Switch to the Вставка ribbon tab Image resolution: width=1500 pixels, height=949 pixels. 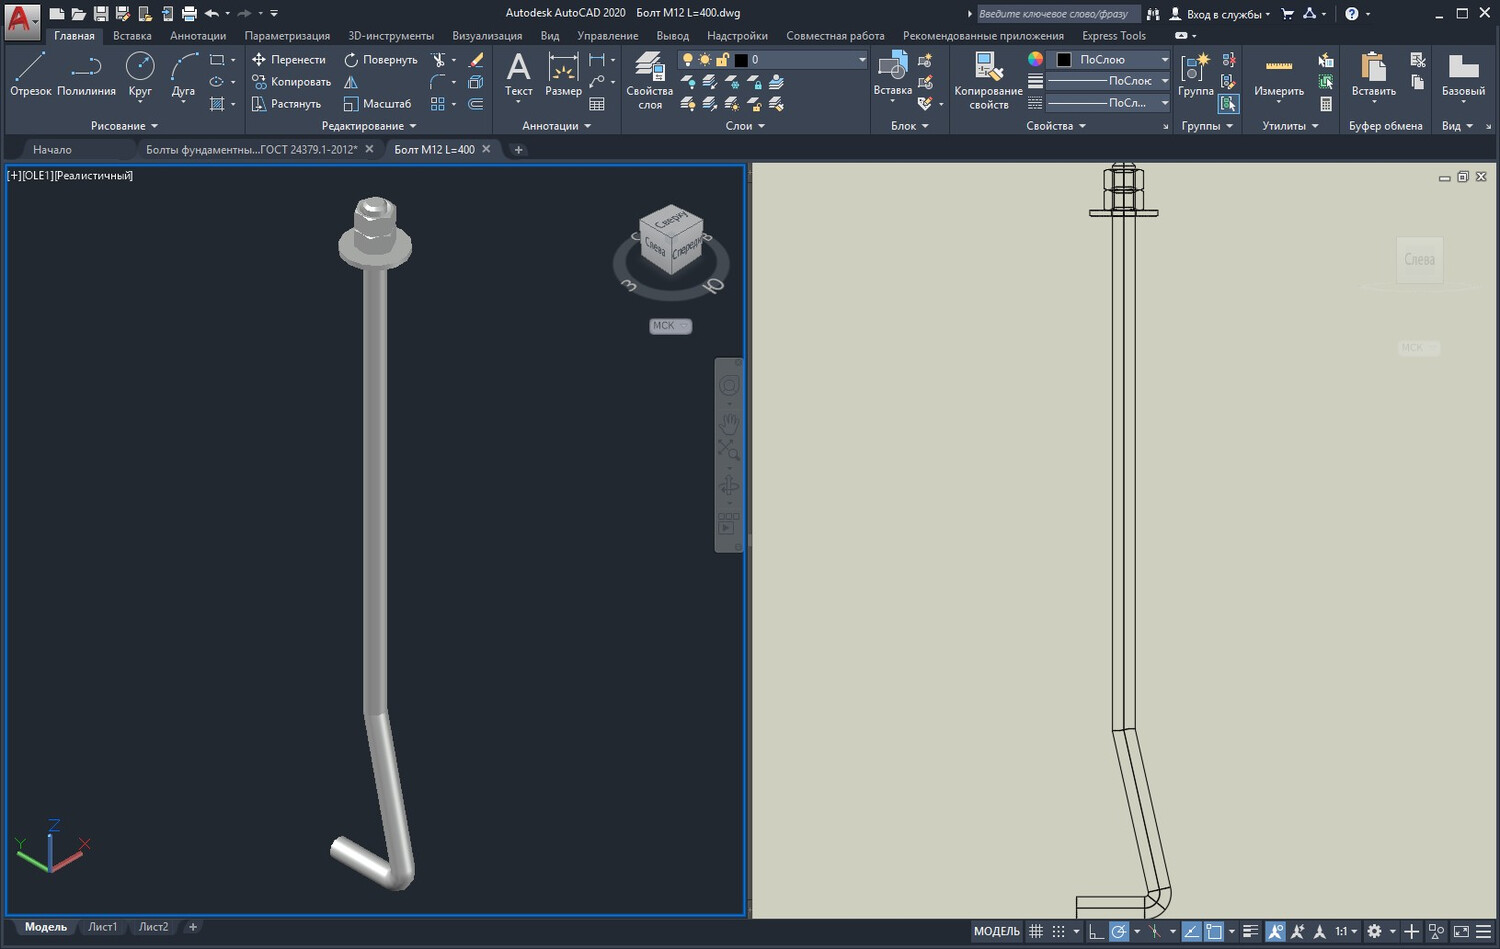coord(132,36)
